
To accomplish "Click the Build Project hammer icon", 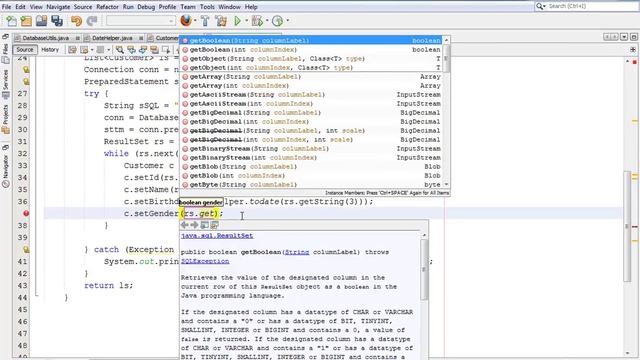I will click(x=205, y=21).
